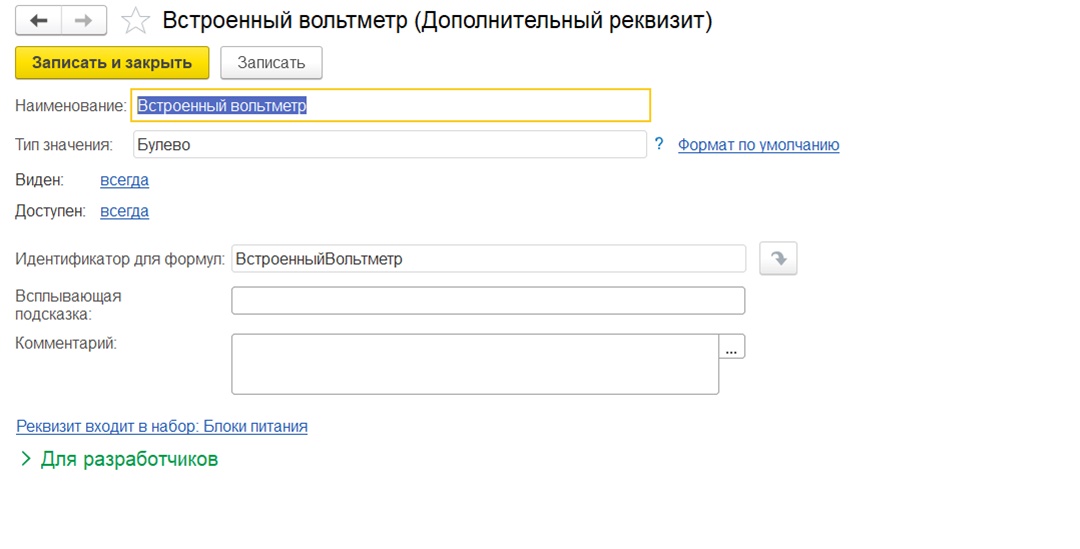The image size is (1080, 549).
Task: Click Идентификатор для формул field
Action: pyautogui.click(x=488, y=259)
